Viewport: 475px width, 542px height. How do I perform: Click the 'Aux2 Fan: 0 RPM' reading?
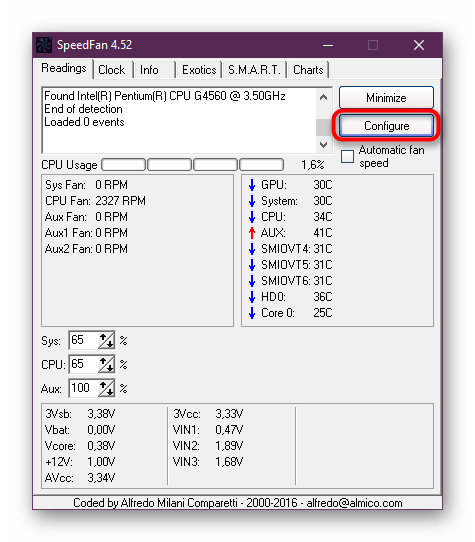click(86, 249)
